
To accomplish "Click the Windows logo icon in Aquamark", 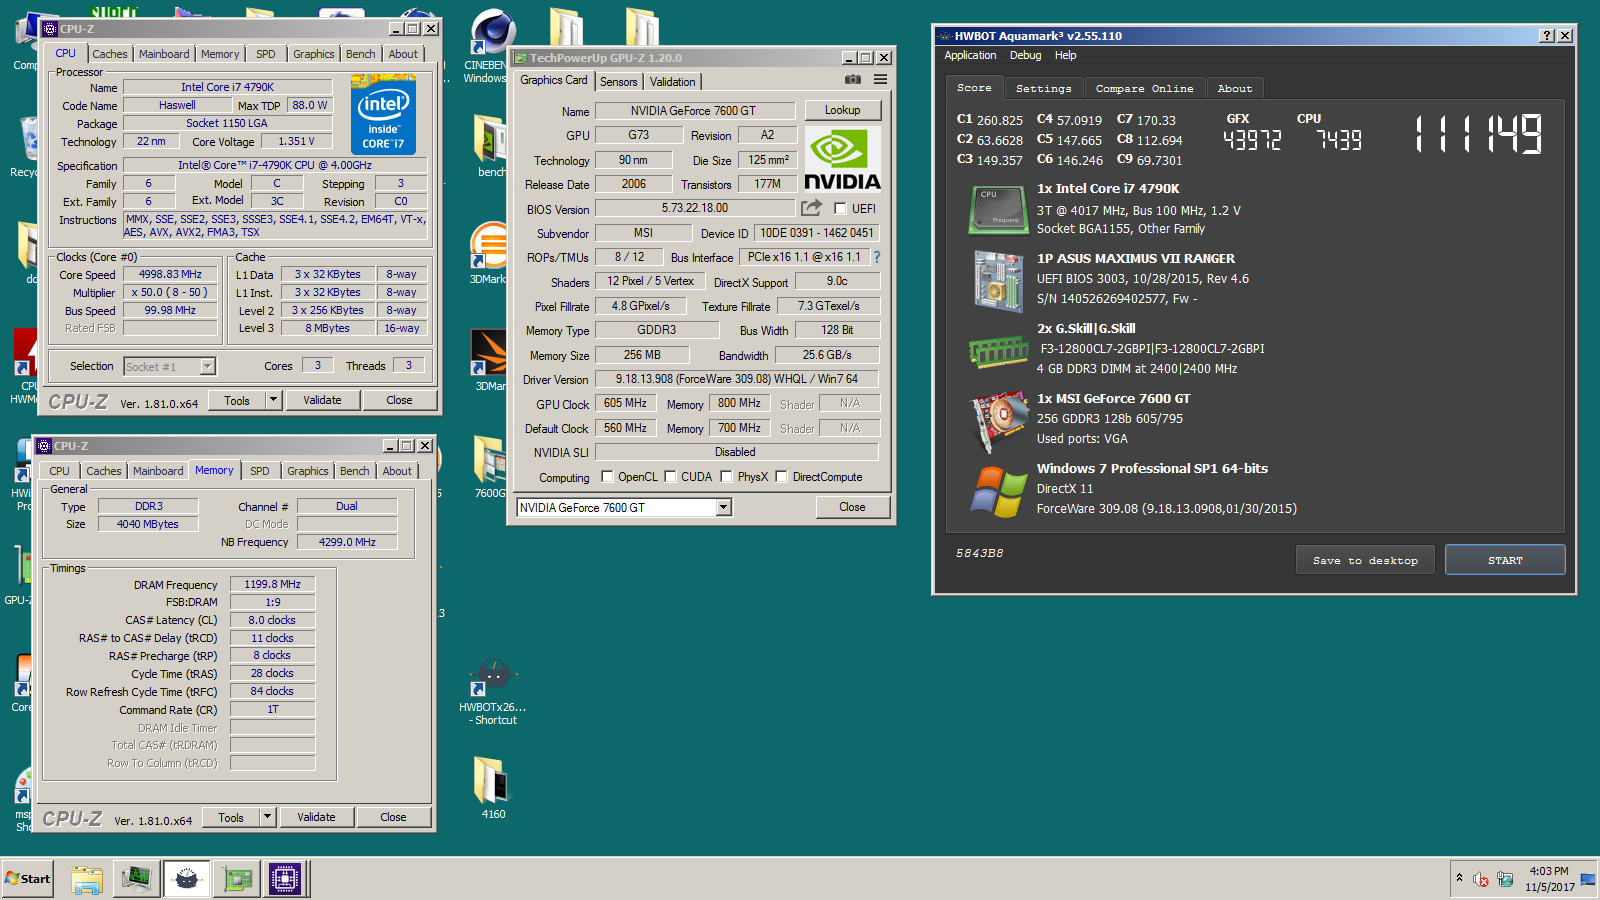I will 998,490.
